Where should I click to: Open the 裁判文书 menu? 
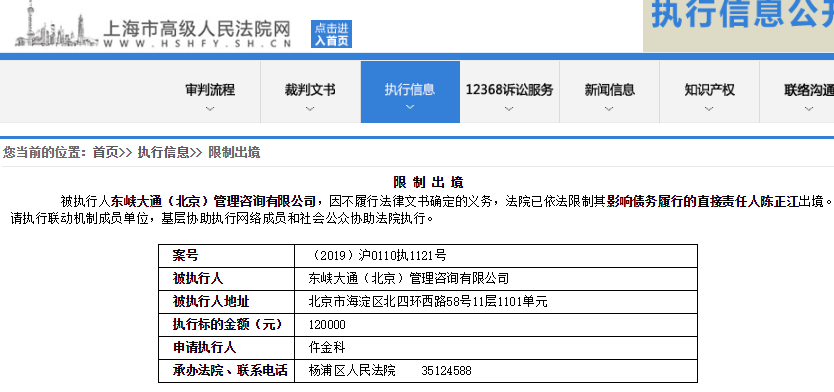[x=310, y=91]
